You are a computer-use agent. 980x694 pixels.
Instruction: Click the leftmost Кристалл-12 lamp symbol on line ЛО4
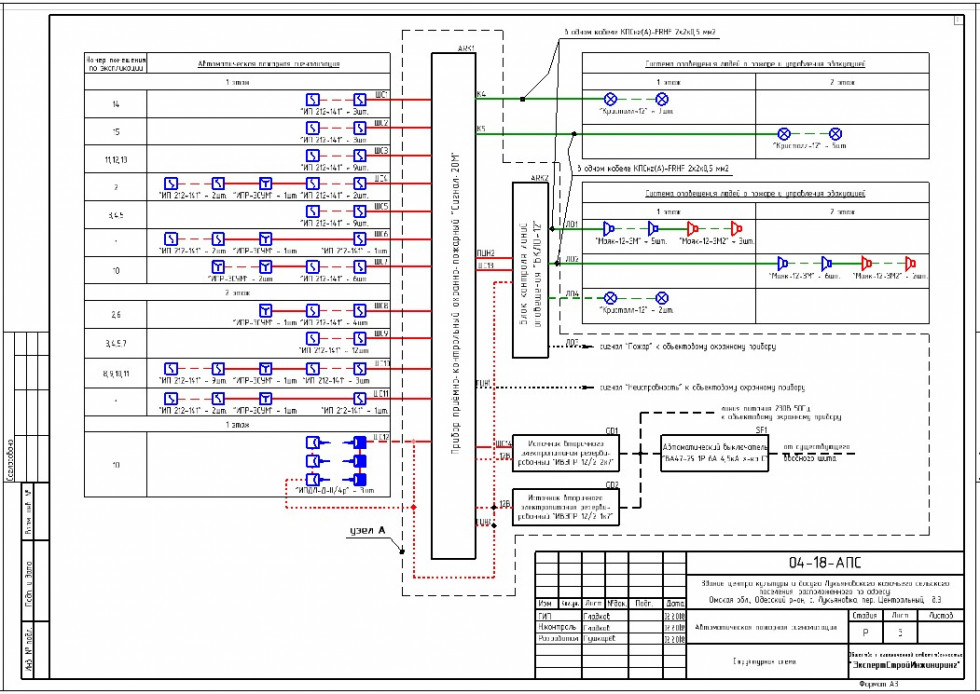pyautogui.click(x=610, y=298)
